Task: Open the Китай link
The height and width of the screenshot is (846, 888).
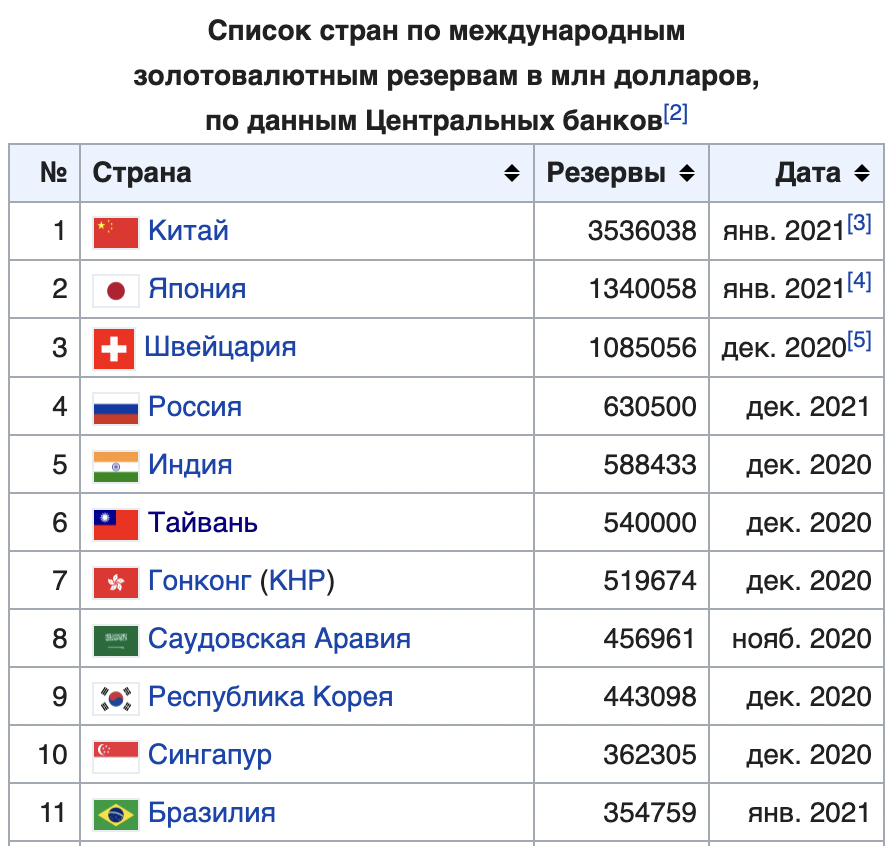Action: (188, 230)
